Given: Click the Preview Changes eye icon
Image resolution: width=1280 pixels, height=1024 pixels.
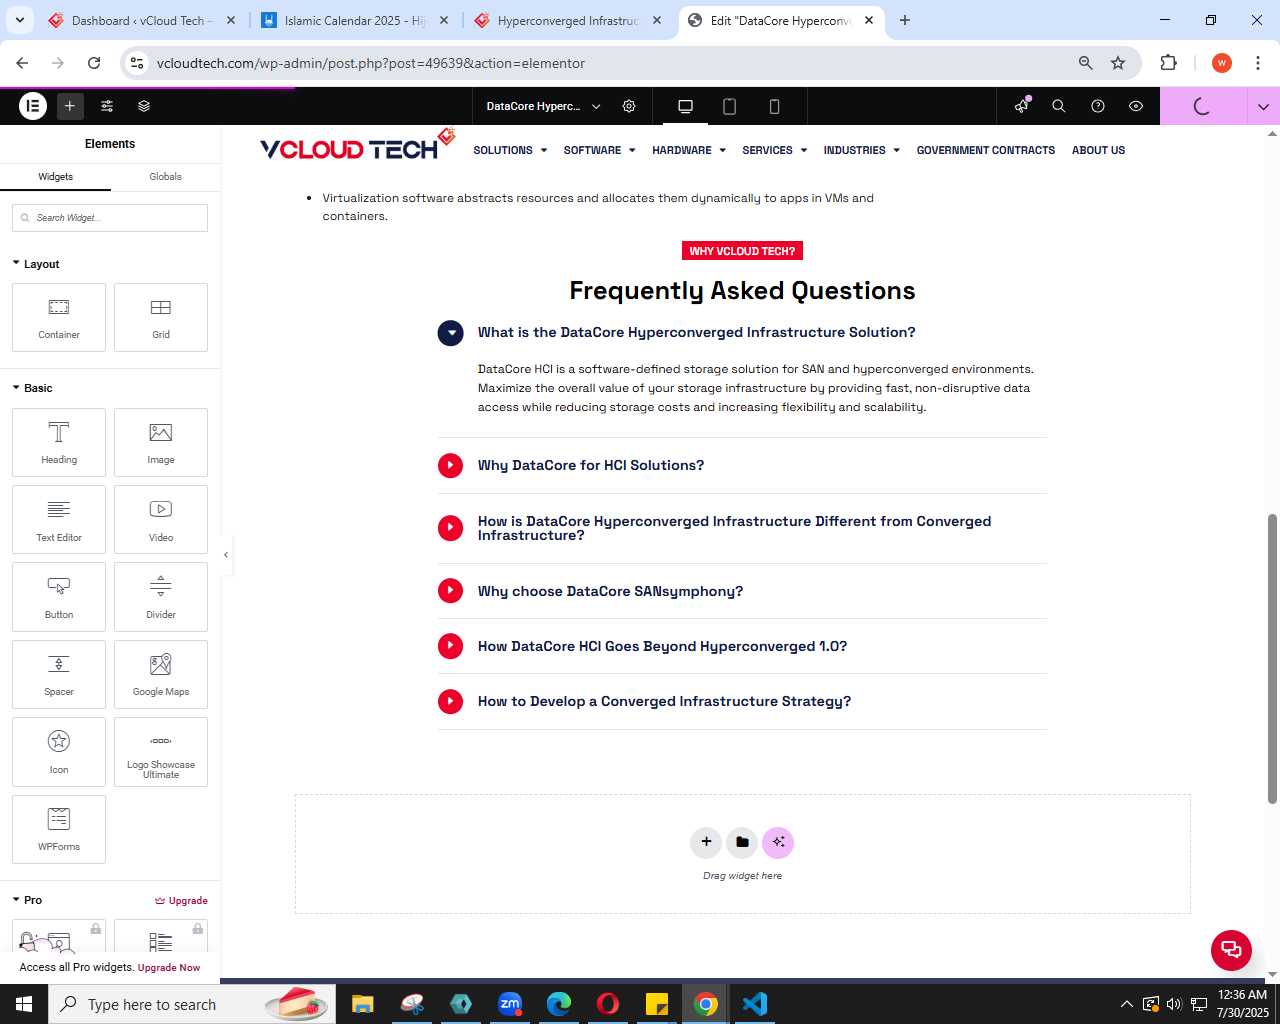Looking at the screenshot, I should point(1136,106).
